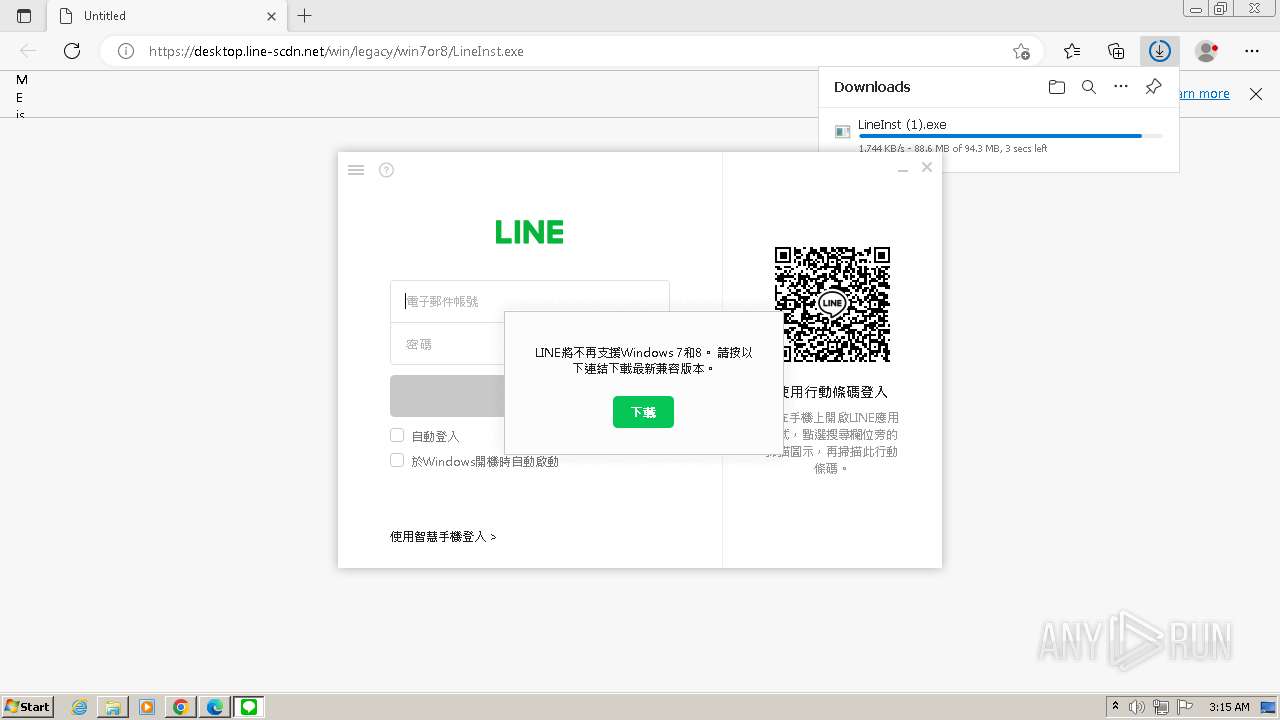Toggle the Downloads toolbar button

click(1160, 51)
